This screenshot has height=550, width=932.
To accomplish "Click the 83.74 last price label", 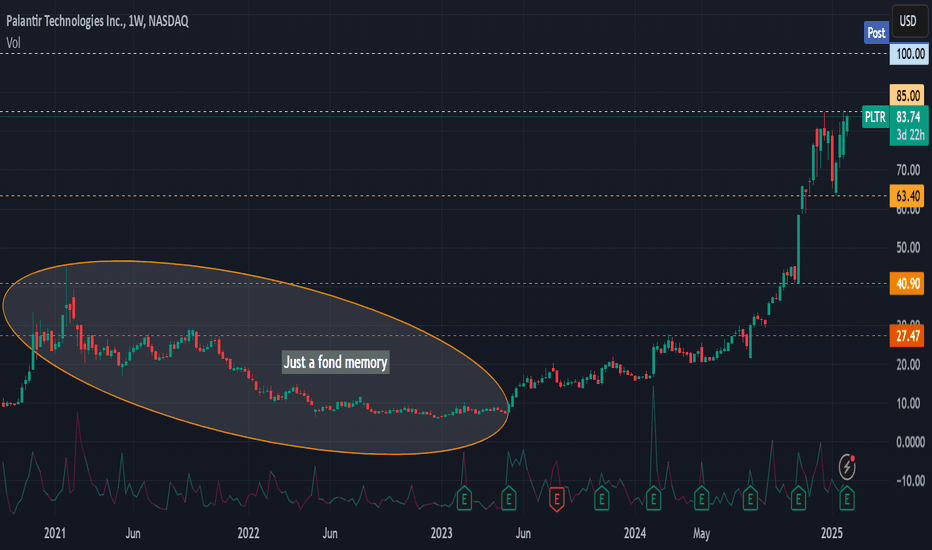I will coord(909,117).
